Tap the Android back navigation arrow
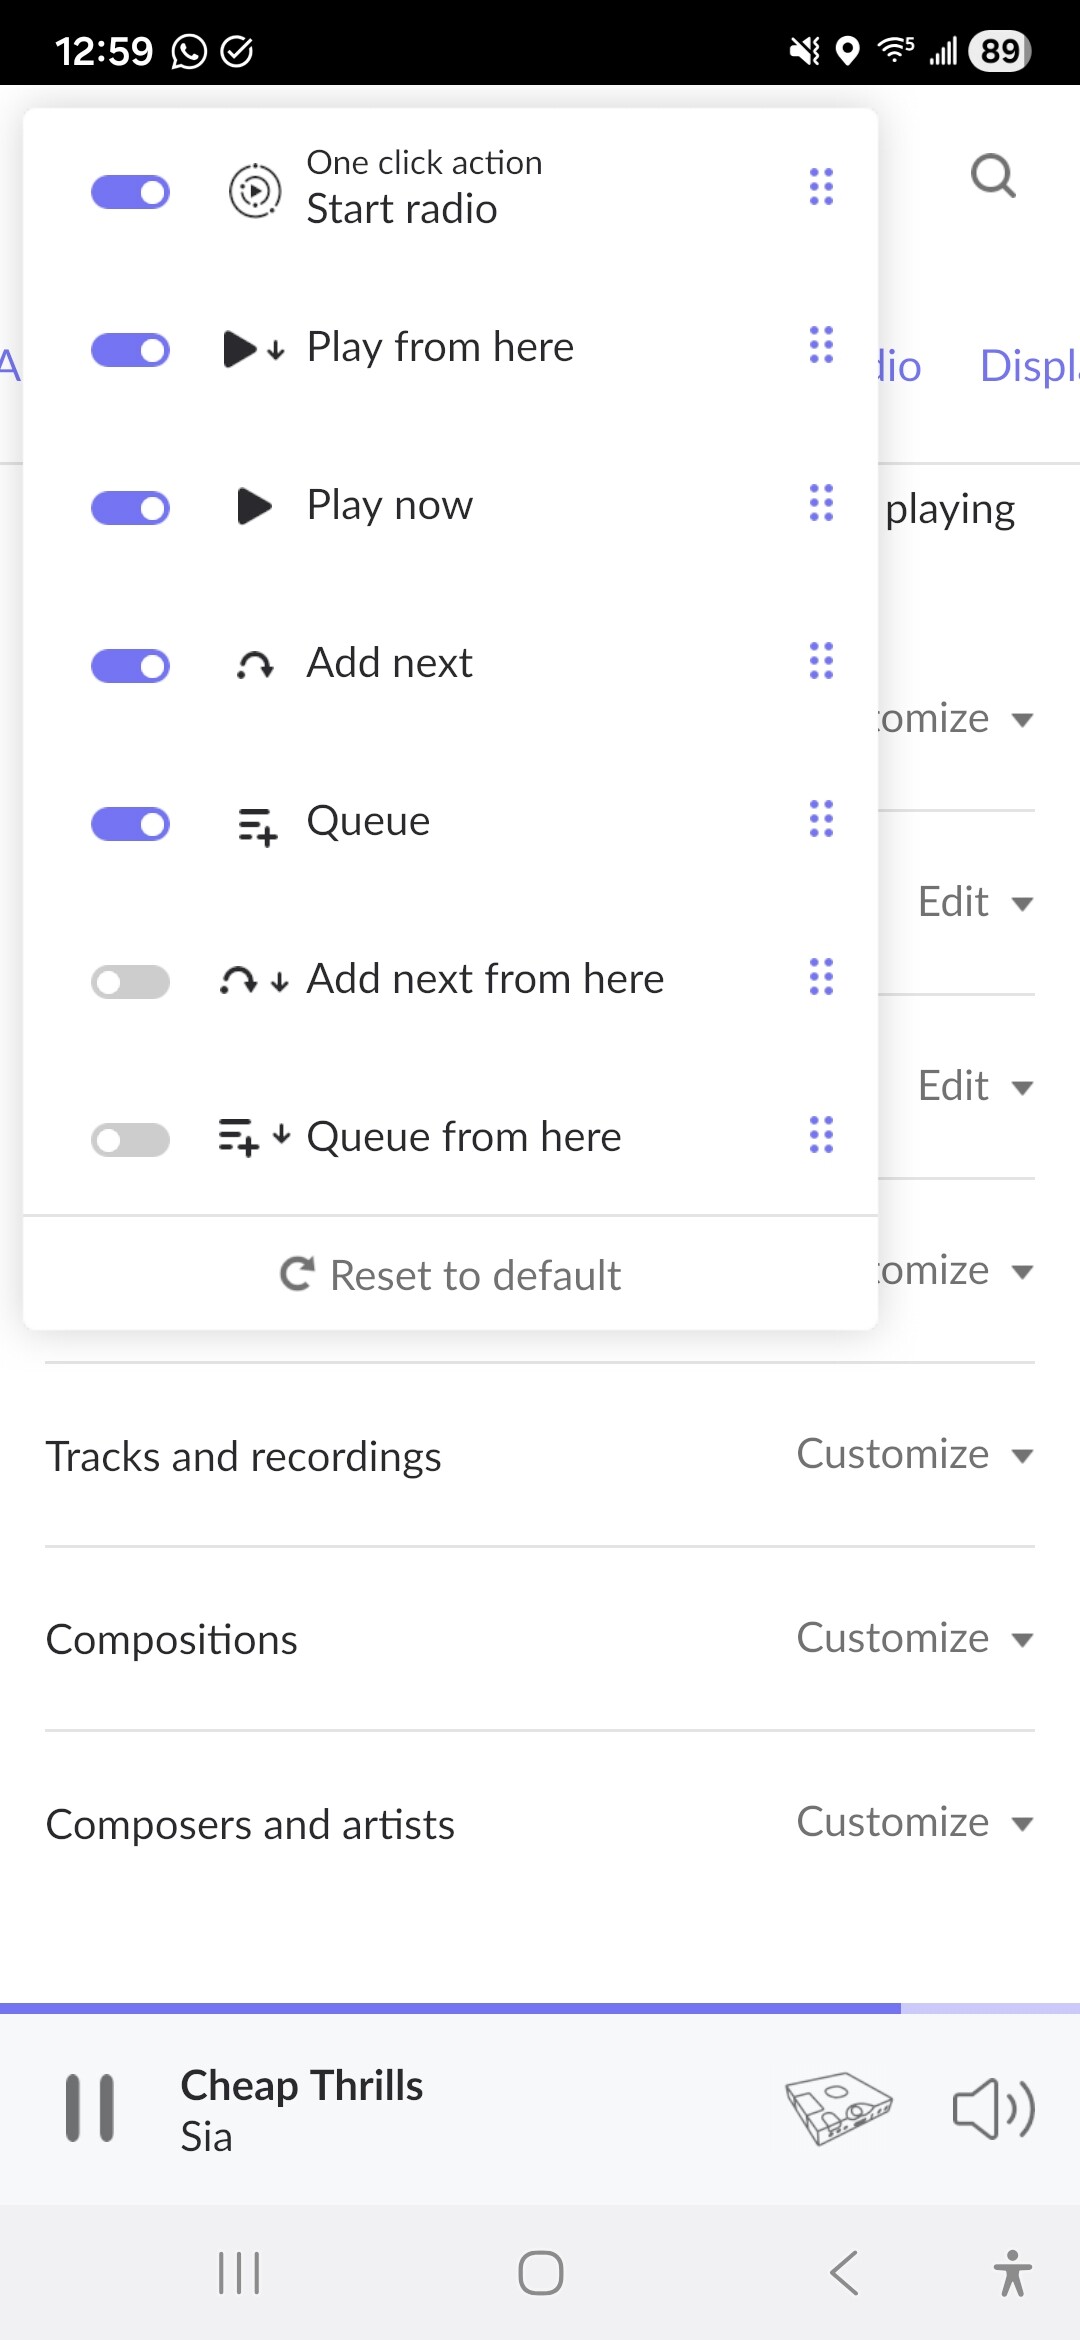Viewport: 1080px width, 2340px height. 845,2273
